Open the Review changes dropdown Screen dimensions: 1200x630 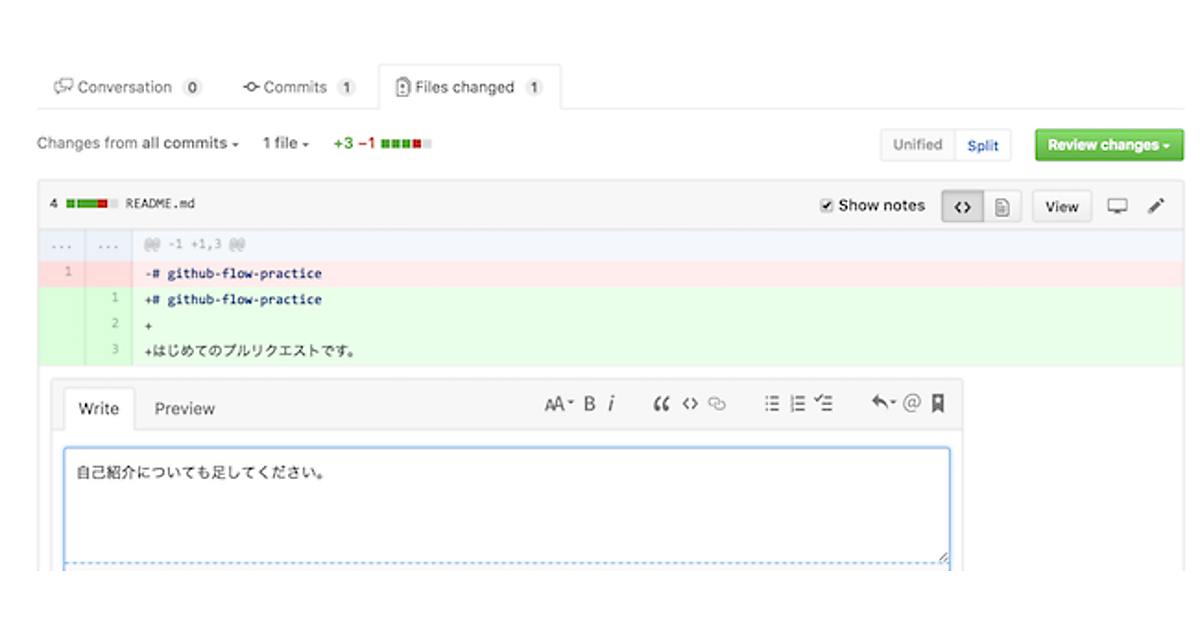coord(1108,145)
